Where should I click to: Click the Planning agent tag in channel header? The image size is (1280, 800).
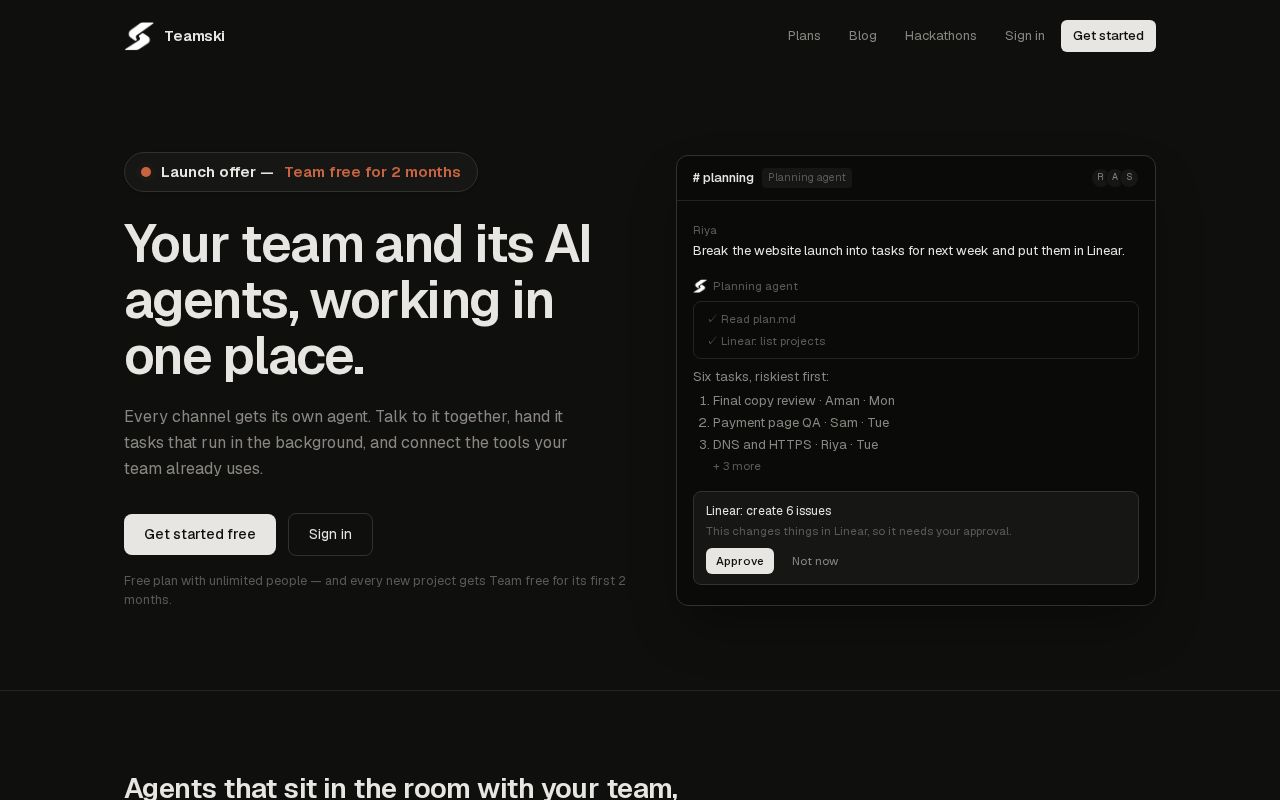[x=807, y=178]
